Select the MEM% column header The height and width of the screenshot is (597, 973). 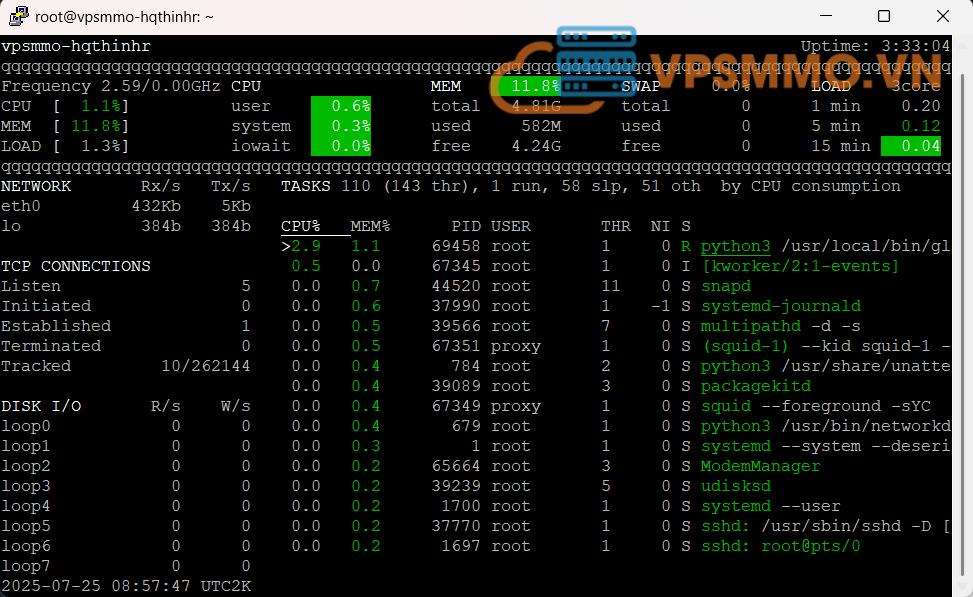tap(370, 226)
